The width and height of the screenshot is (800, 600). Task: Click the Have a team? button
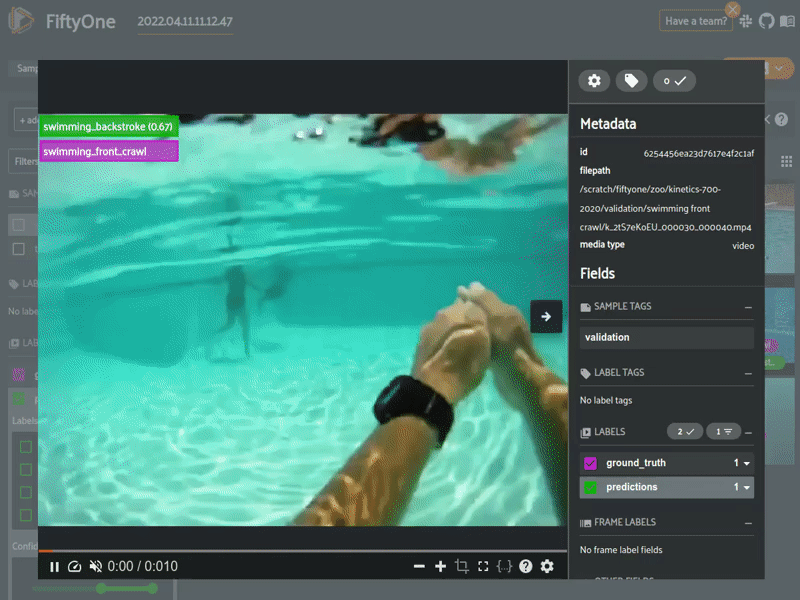[696, 21]
